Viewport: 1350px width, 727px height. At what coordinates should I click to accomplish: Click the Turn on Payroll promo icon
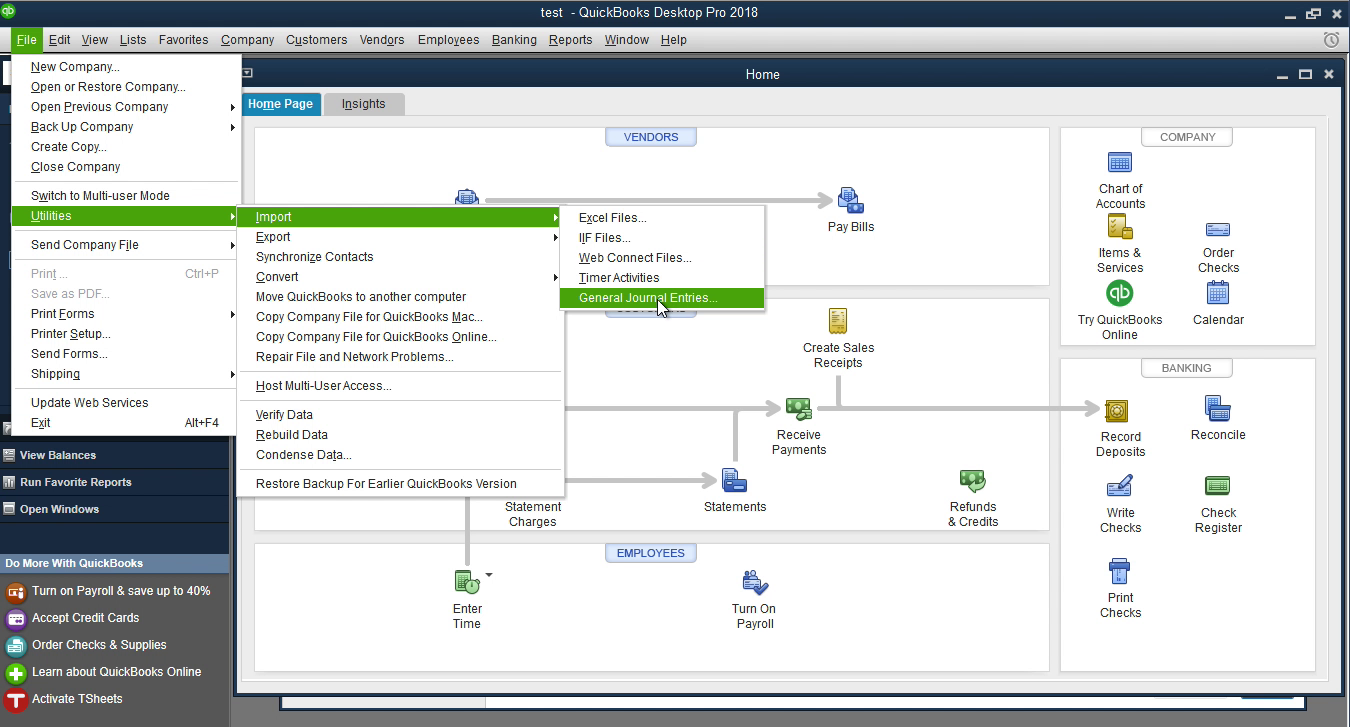pyautogui.click(x=15, y=591)
